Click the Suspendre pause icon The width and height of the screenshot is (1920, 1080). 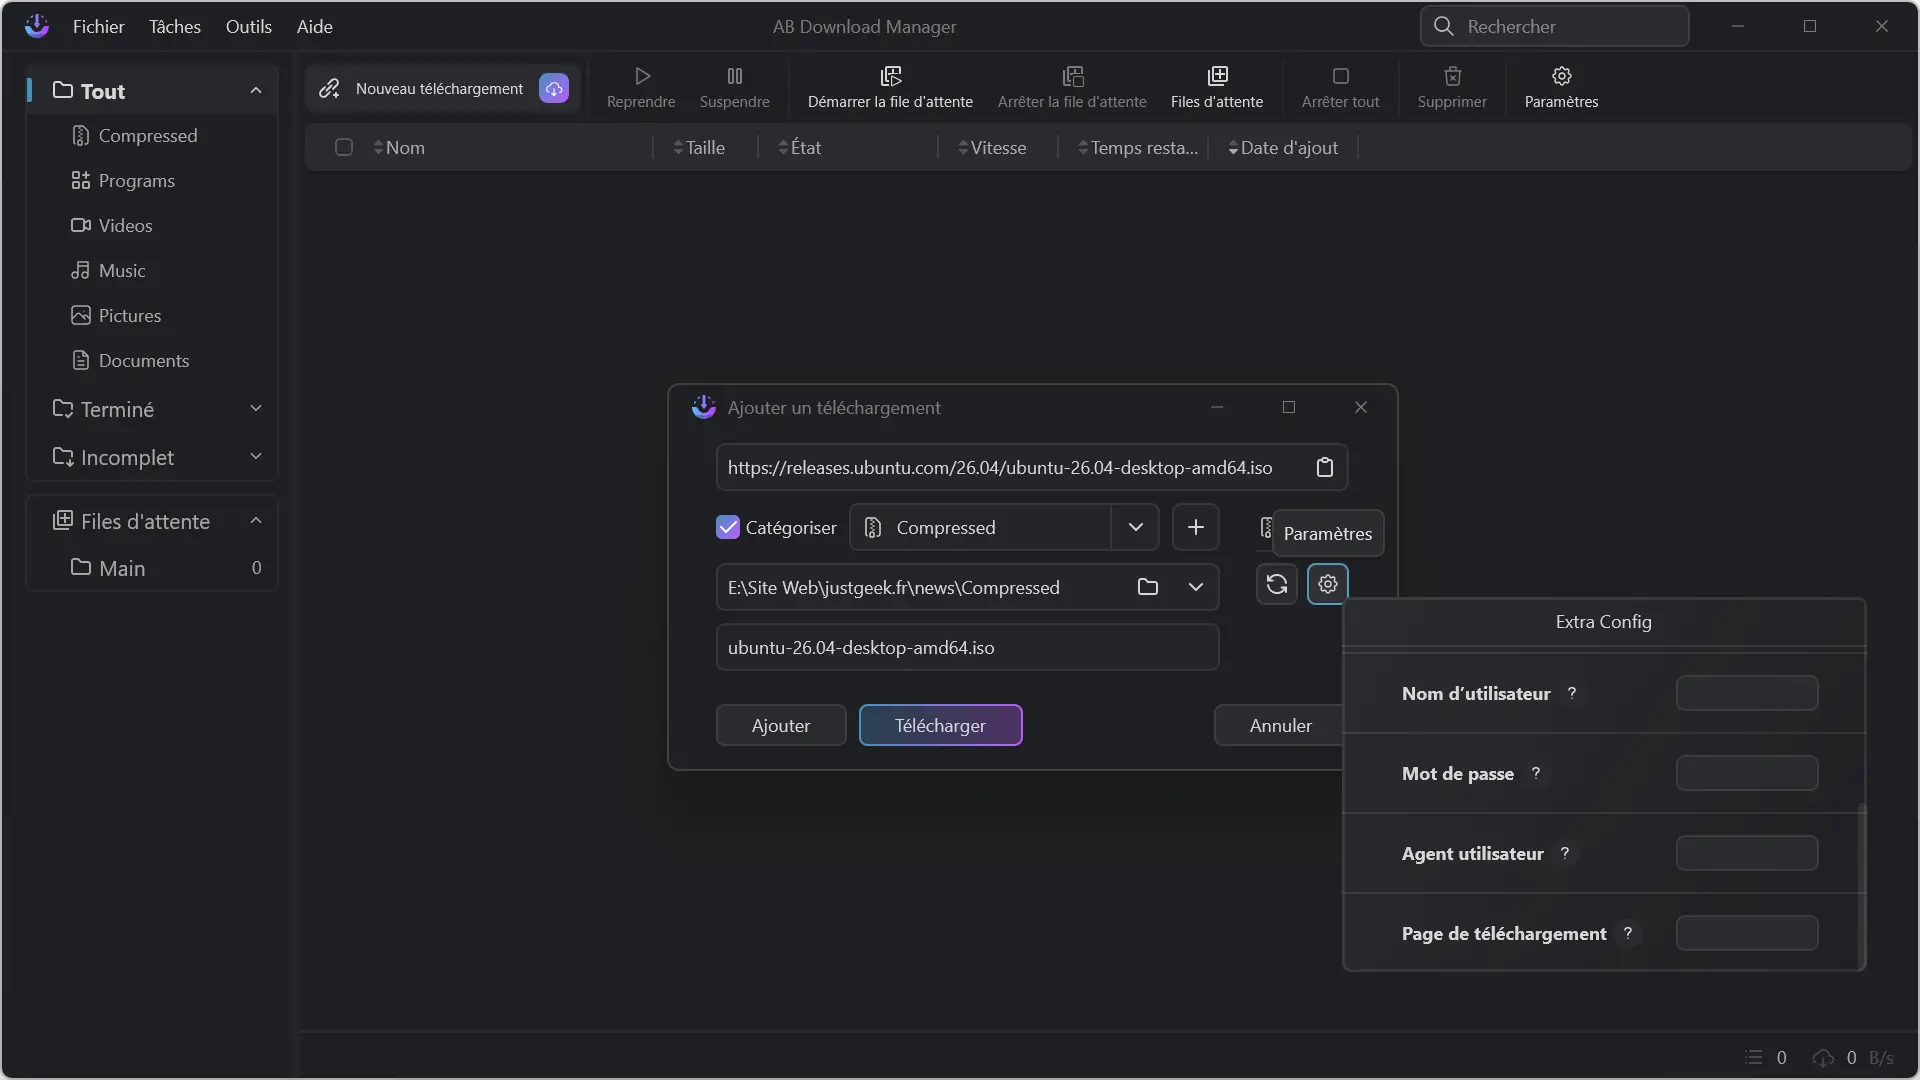735,76
